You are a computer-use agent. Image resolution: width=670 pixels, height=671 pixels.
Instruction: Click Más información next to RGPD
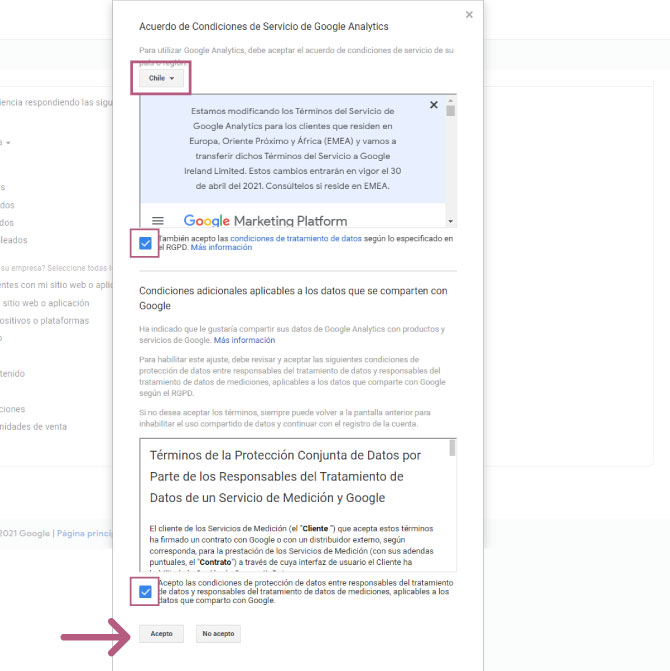[x=221, y=247]
